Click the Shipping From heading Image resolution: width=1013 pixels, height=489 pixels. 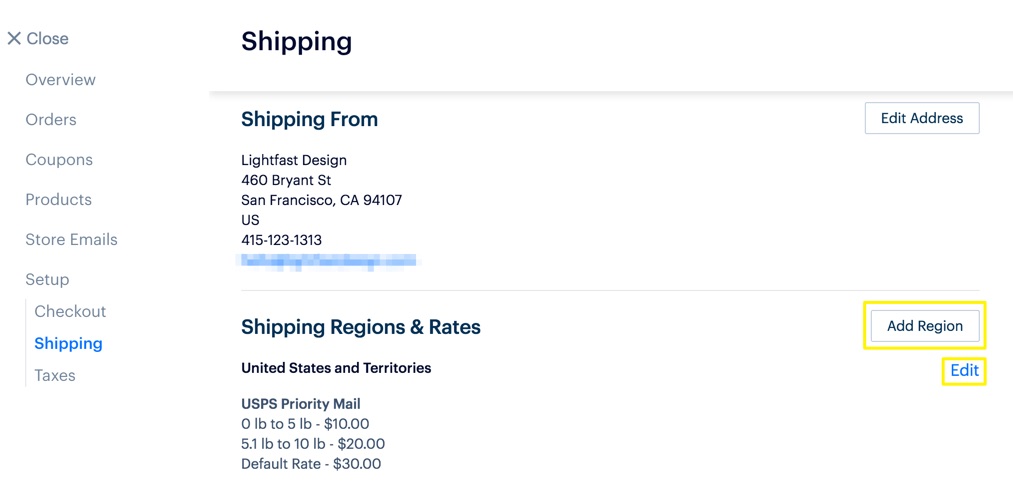click(x=309, y=120)
